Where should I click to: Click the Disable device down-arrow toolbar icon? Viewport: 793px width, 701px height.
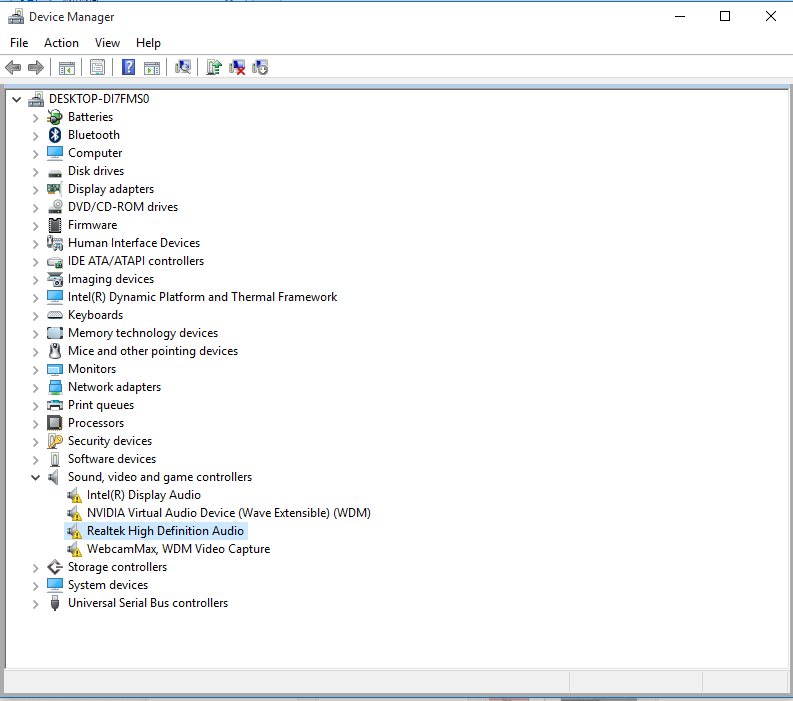tap(261, 67)
